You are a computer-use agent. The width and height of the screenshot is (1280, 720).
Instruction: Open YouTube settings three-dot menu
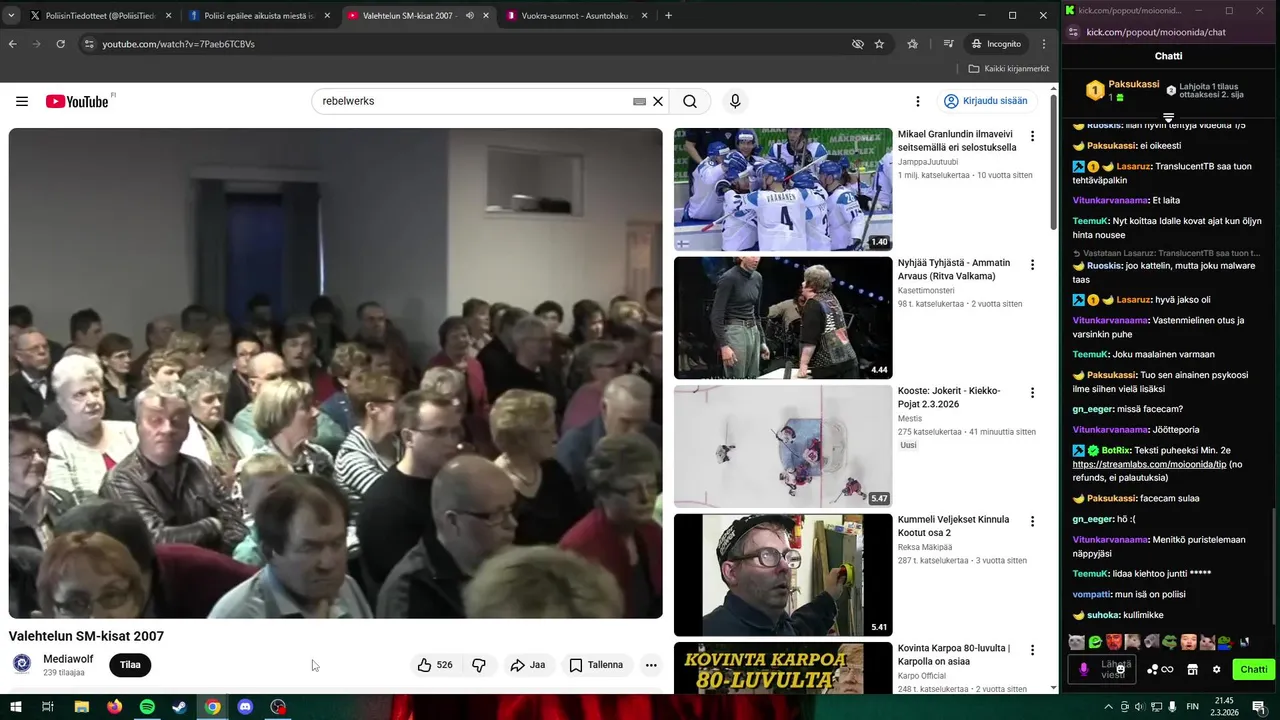coord(917,101)
